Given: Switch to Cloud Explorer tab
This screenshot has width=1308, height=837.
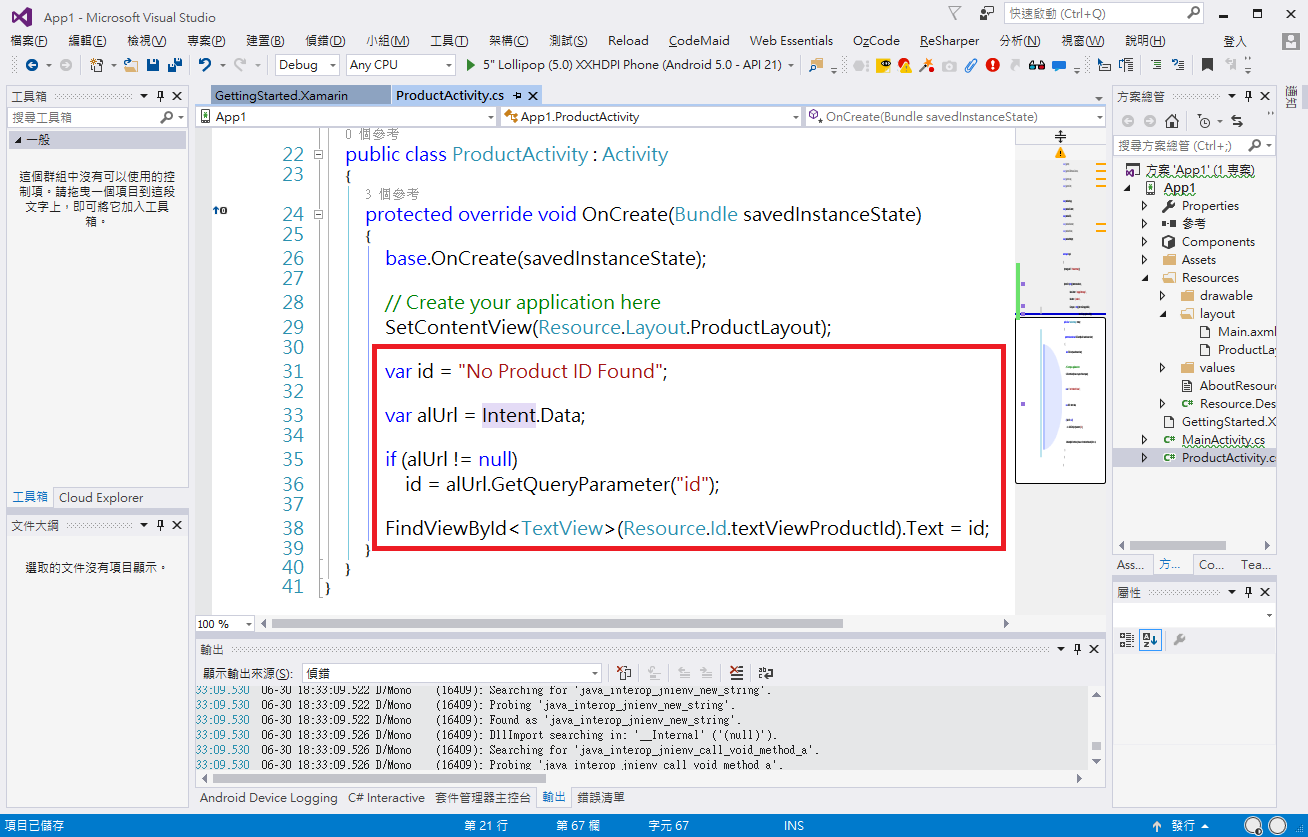Looking at the screenshot, I should pos(101,498).
